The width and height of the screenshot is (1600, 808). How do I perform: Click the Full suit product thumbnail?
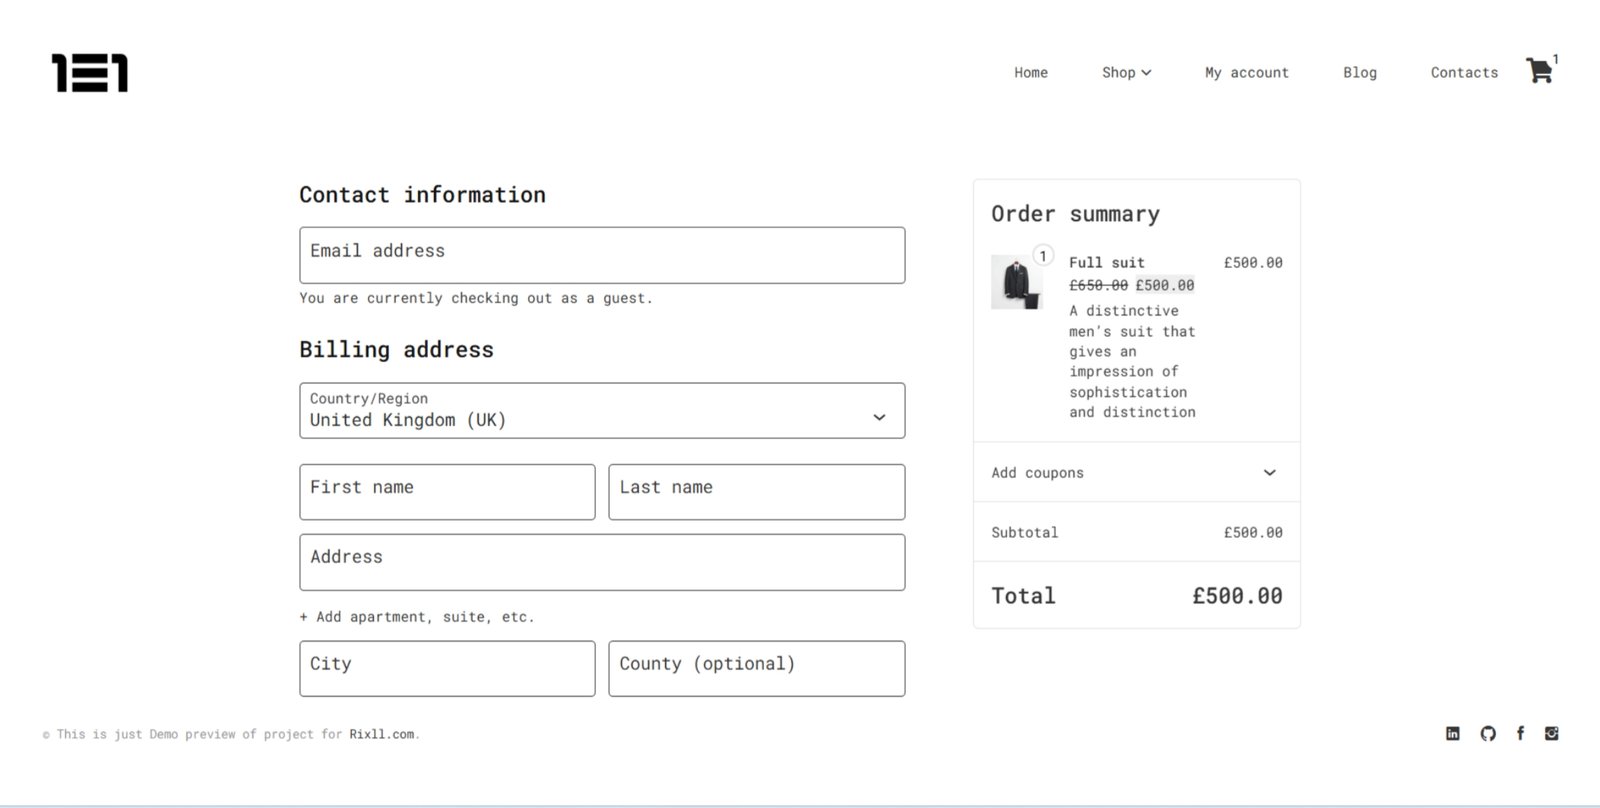(1016, 282)
